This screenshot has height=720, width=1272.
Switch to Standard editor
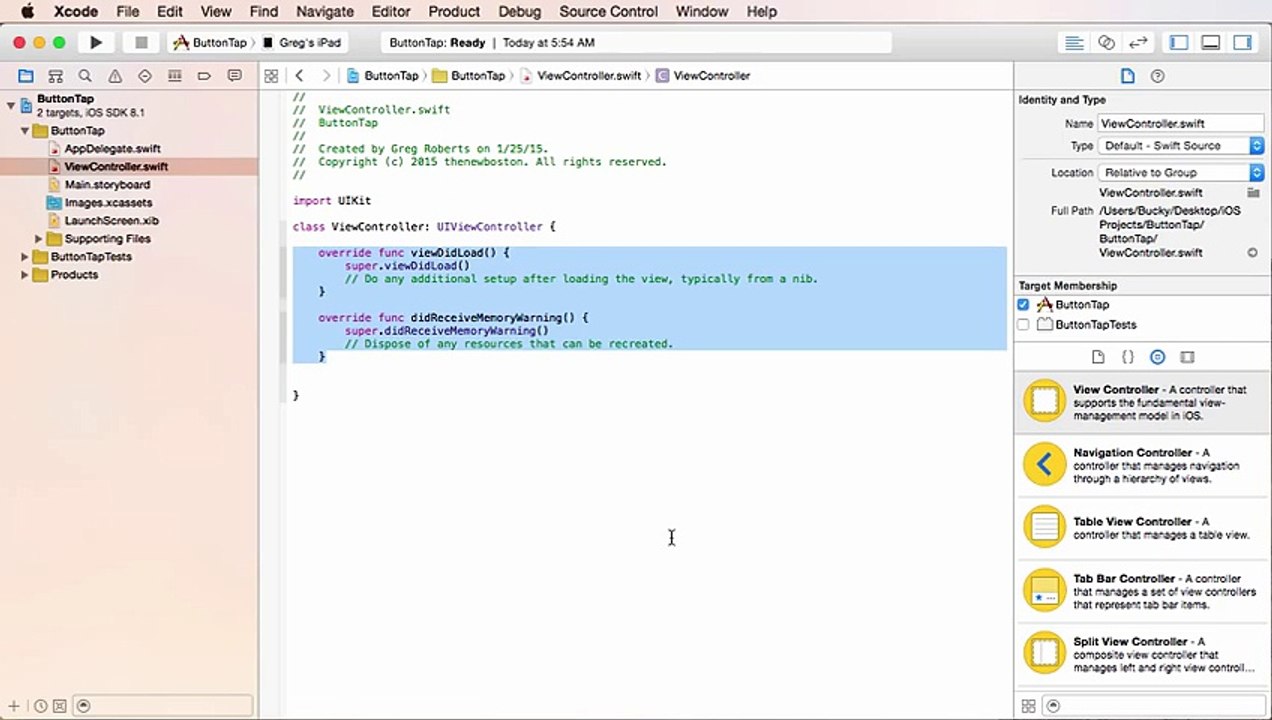(x=1073, y=43)
